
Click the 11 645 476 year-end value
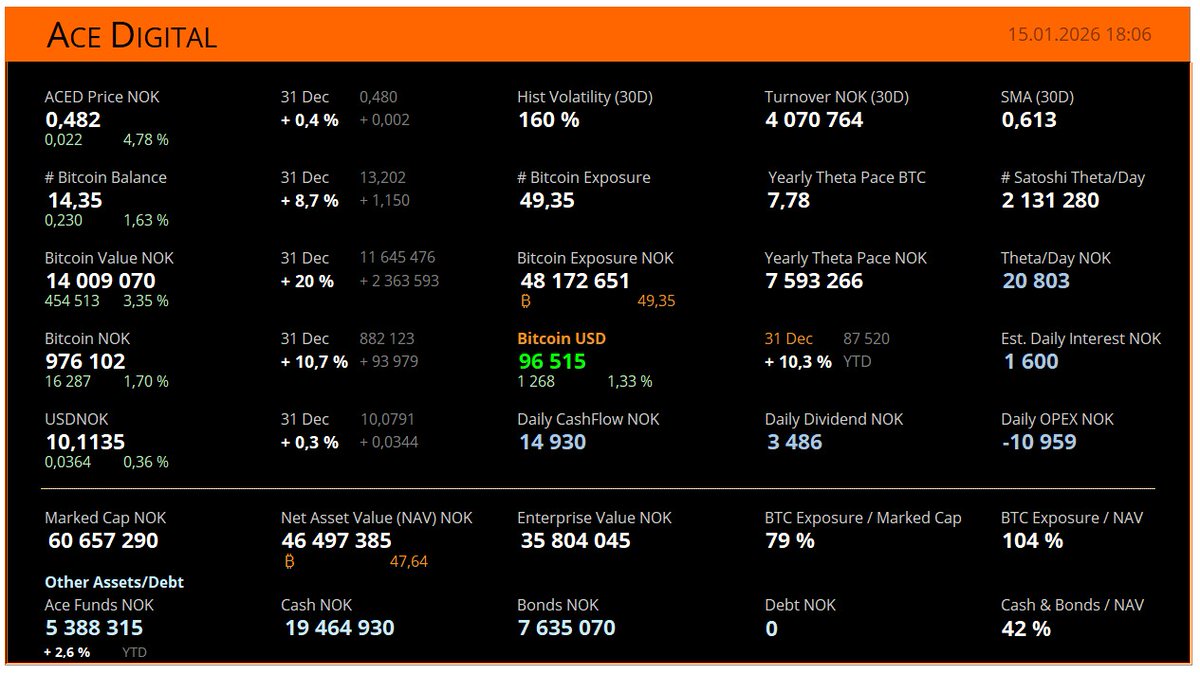[397, 258]
